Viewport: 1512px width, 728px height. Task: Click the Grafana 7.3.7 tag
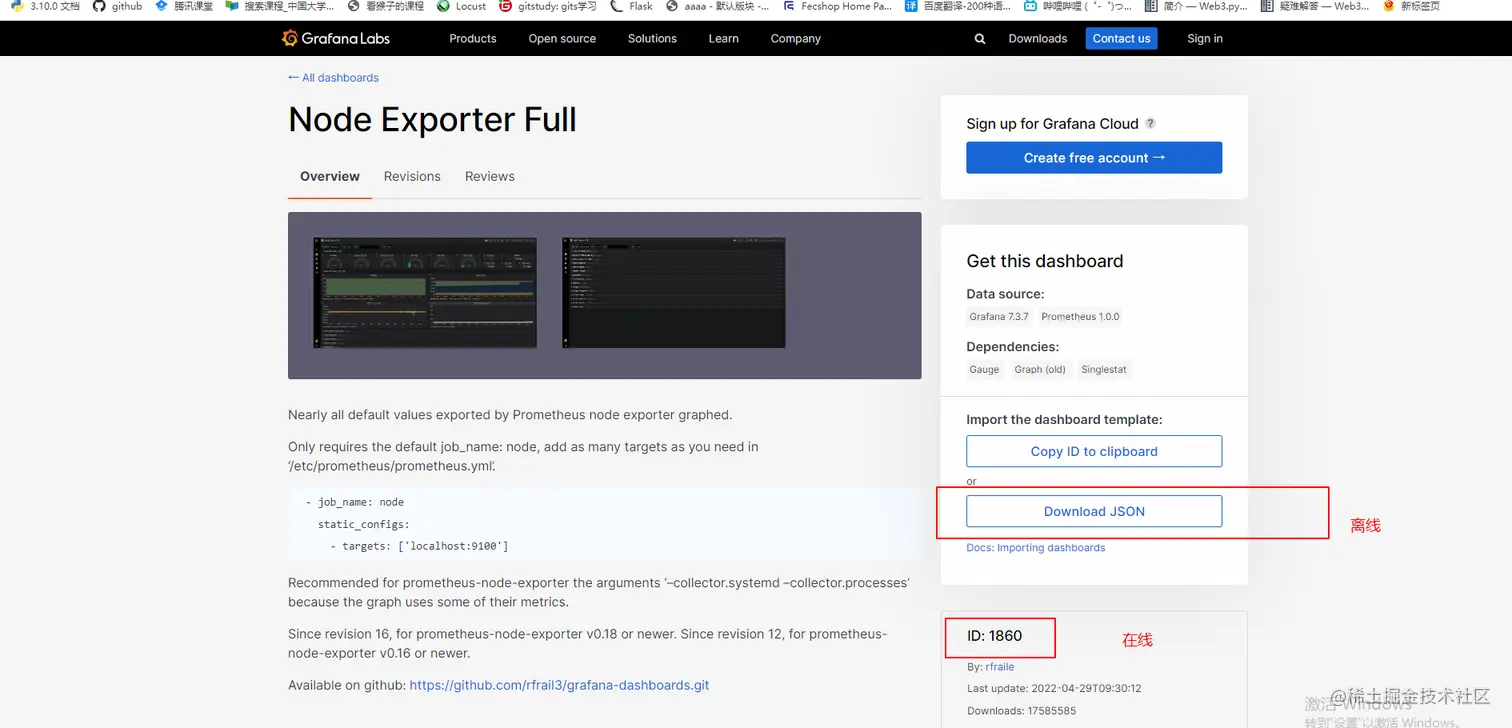point(998,317)
